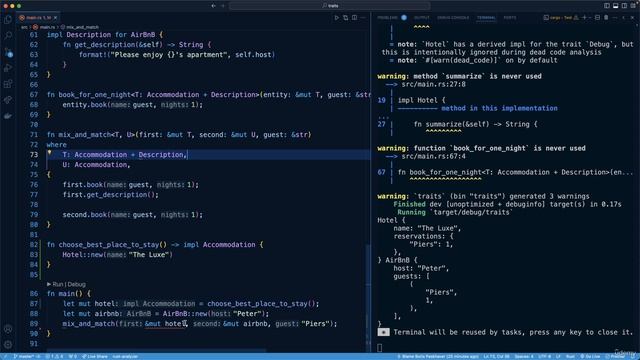Image resolution: width=640 pixels, height=360 pixels.
Task: Open src/main.rs:27:8 link in terminal
Action: 433,84
